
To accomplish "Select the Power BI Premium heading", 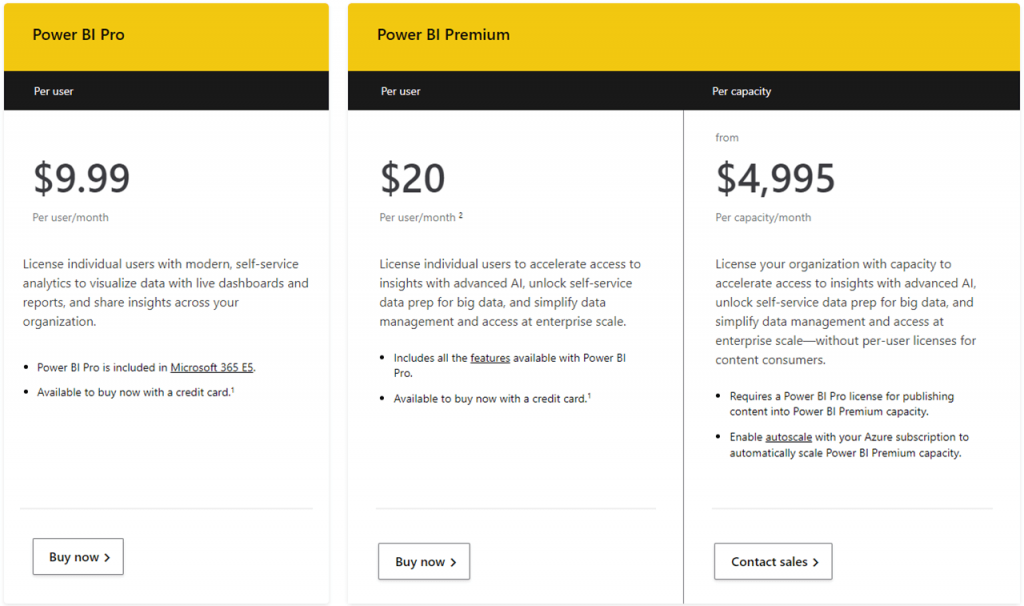I will pyautogui.click(x=443, y=35).
